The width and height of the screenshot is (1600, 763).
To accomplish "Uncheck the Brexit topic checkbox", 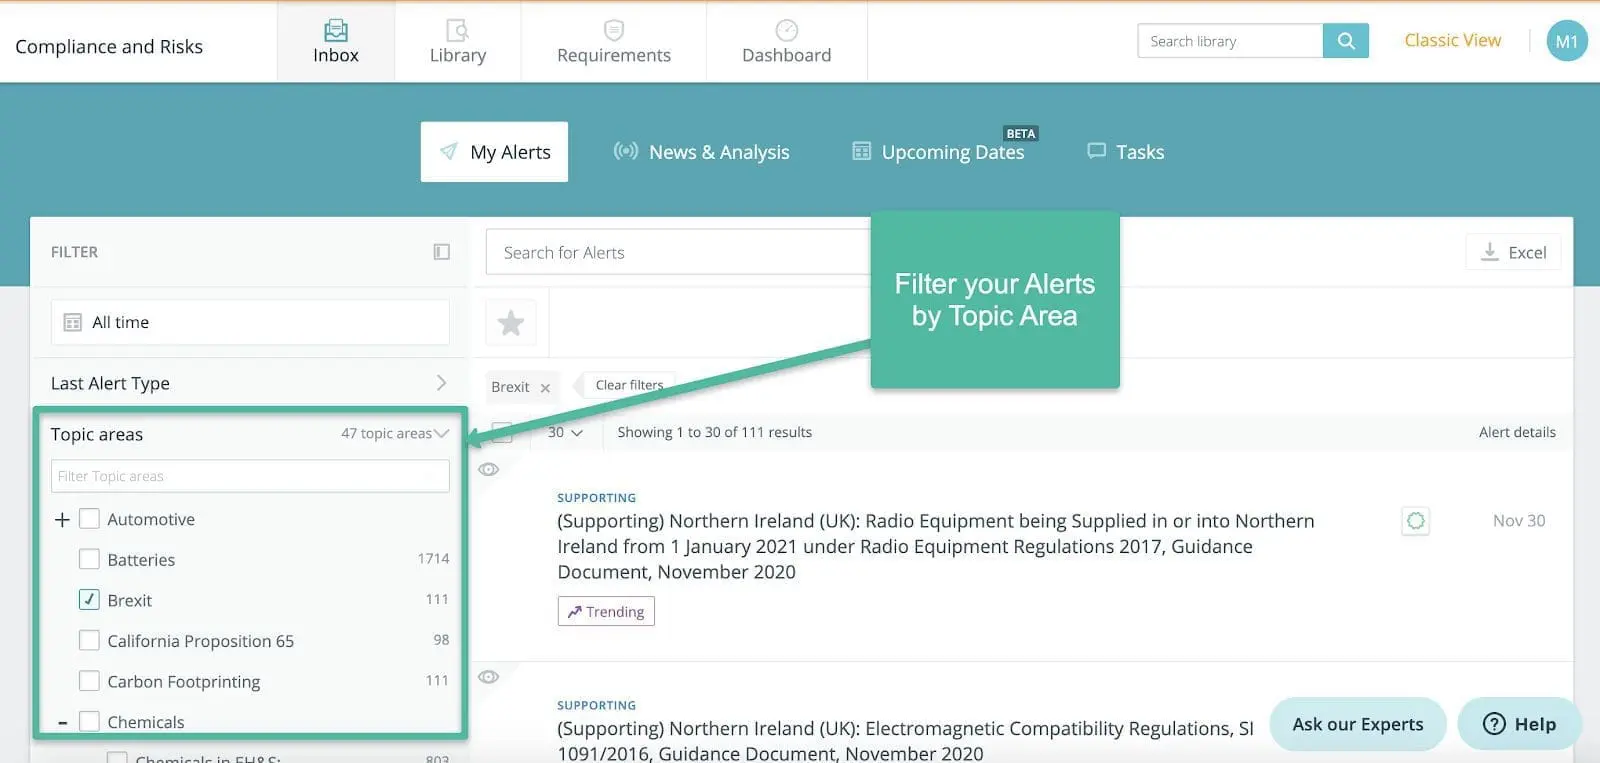I will click(89, 600).
